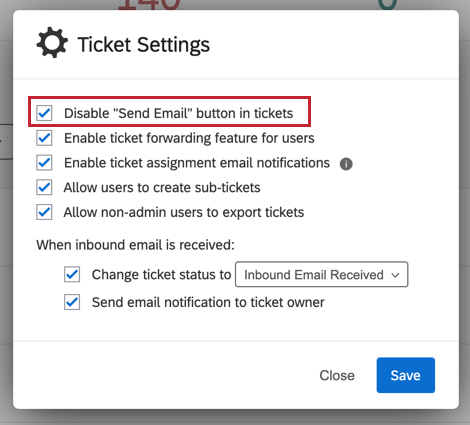Image resolution: width=470 pixels, height=425 pixels.
Task: Click the "Allow non-admin users to export tickets" label
Action: pyautogui.click(x=184, y=212)
